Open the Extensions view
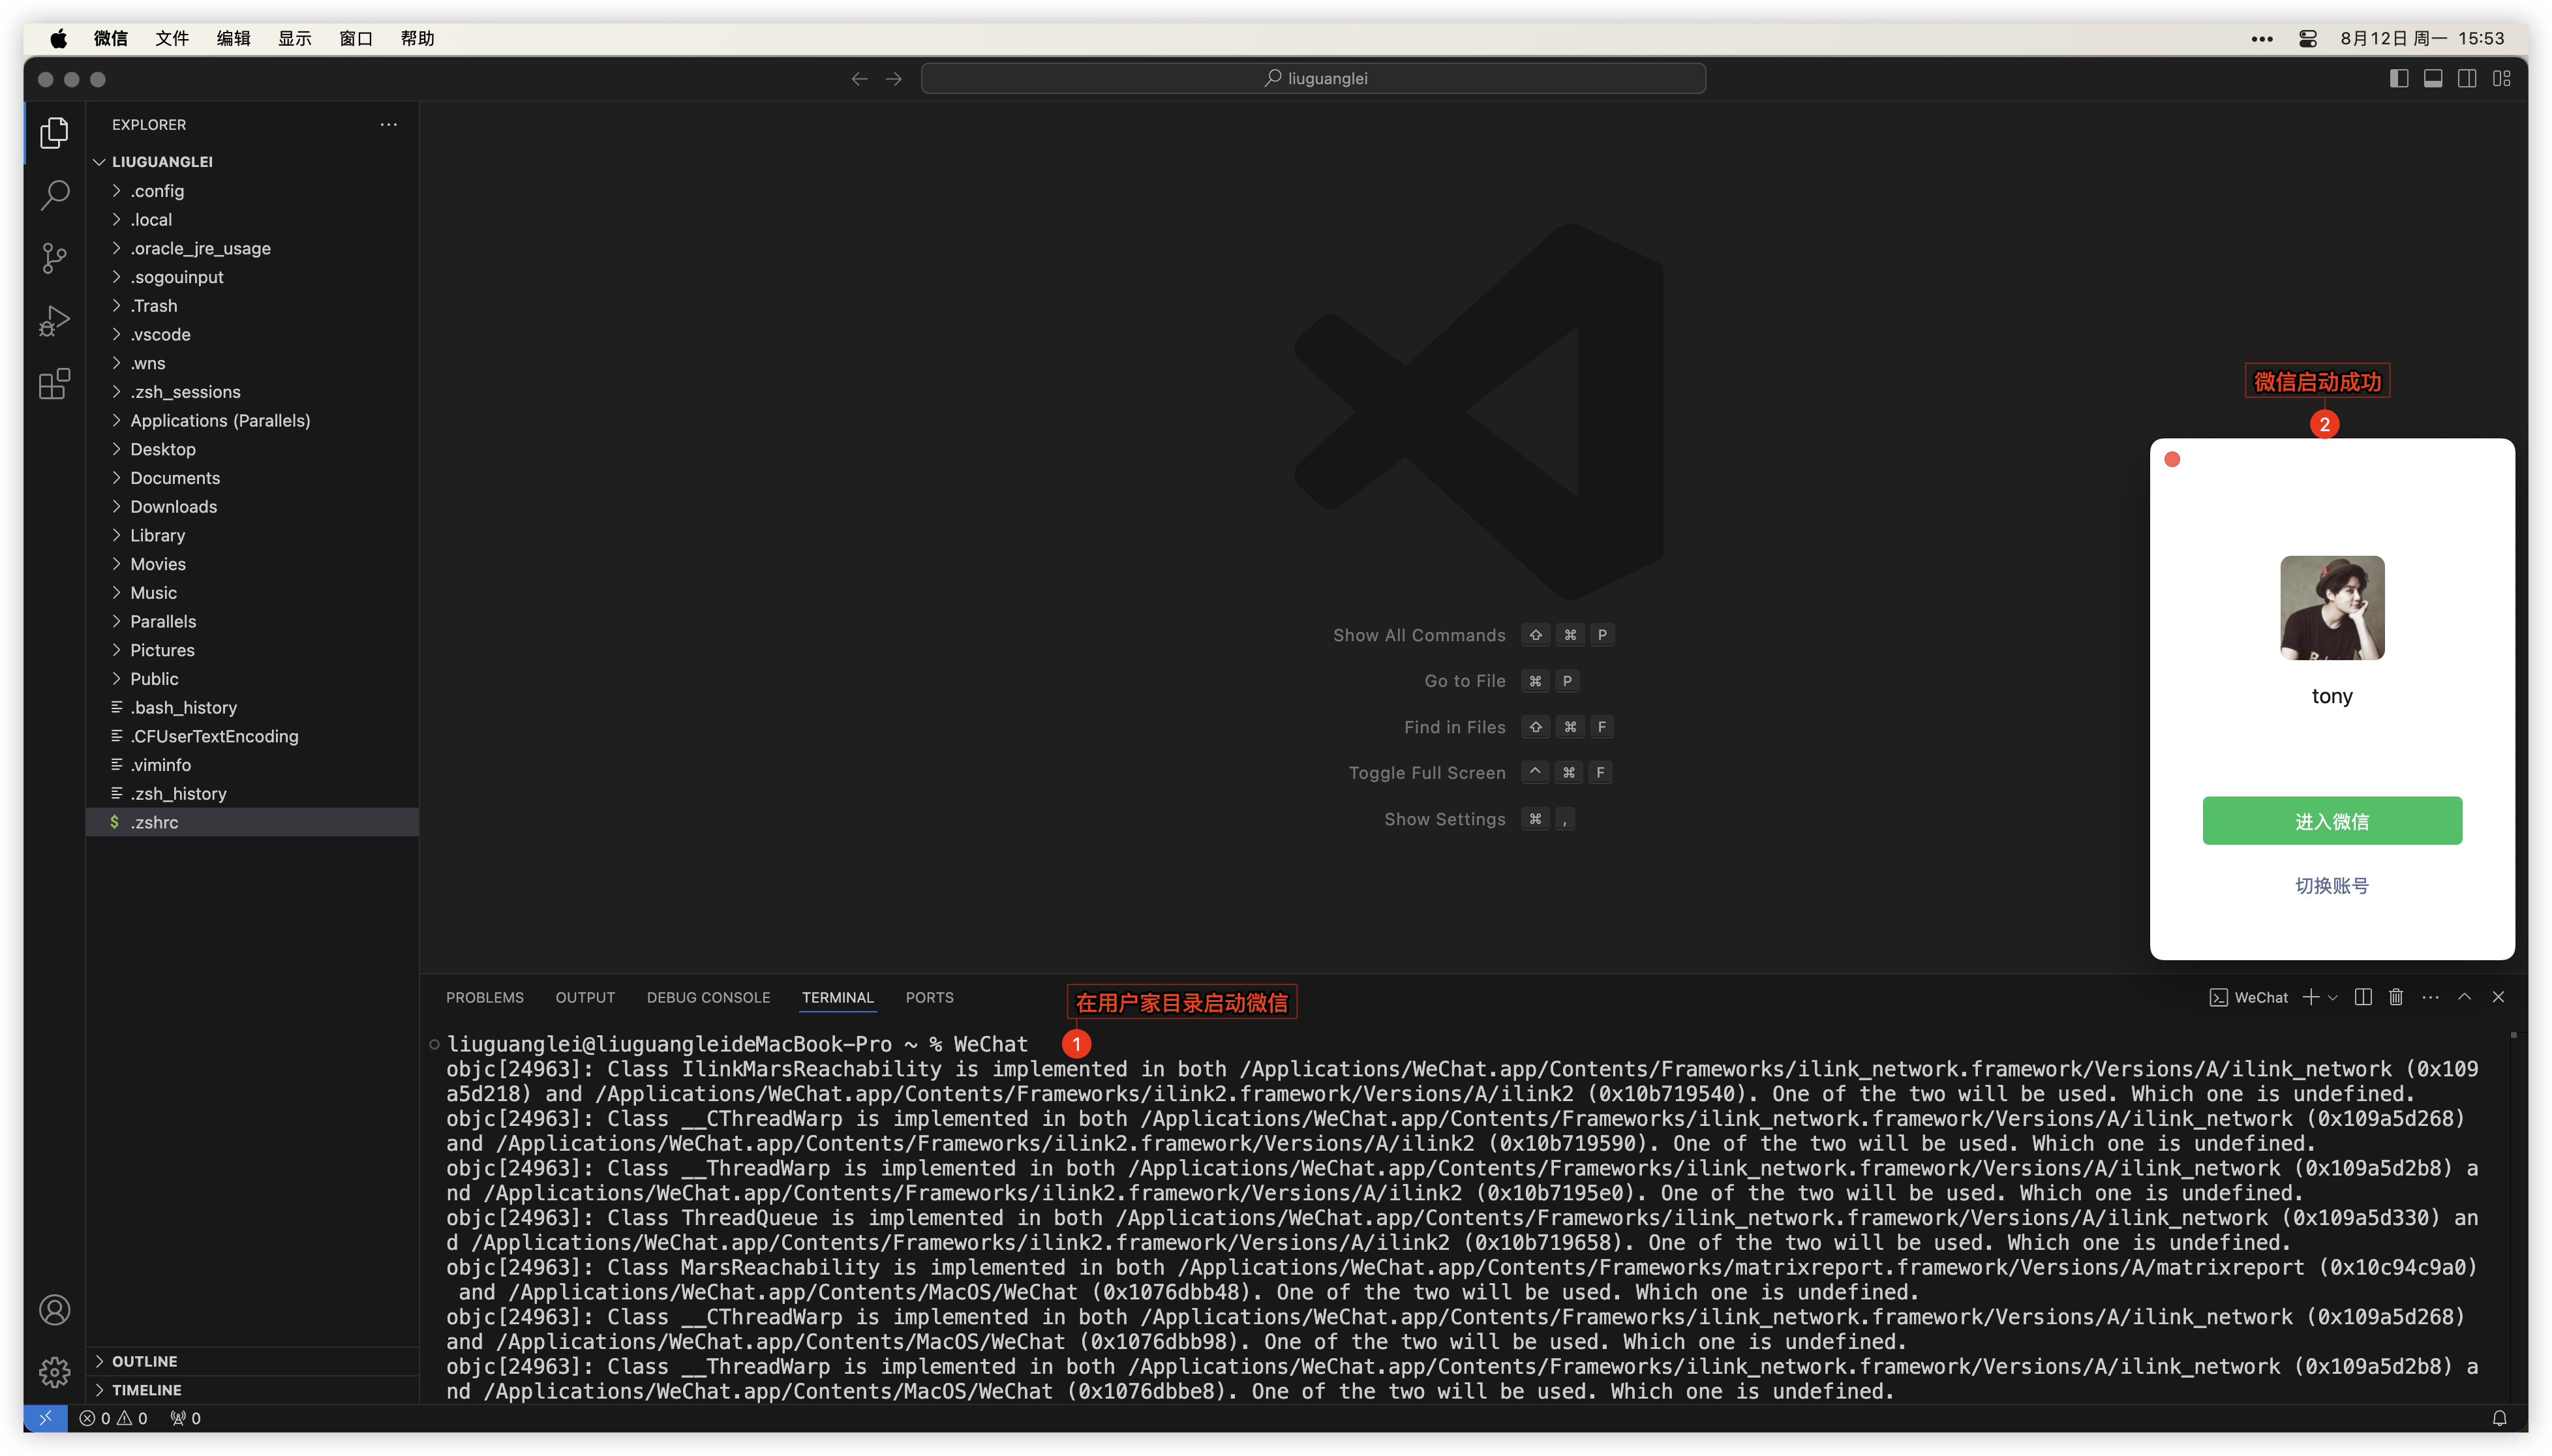2552x1456 pixels. (x=54, y=384)
